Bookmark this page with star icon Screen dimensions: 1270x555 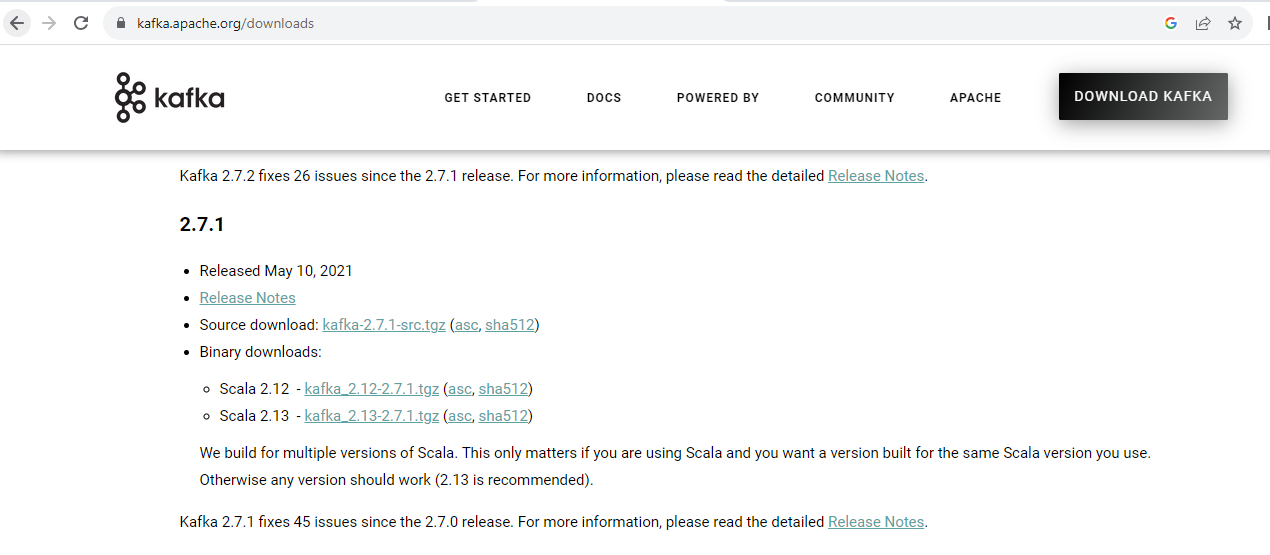point(1235,23)
